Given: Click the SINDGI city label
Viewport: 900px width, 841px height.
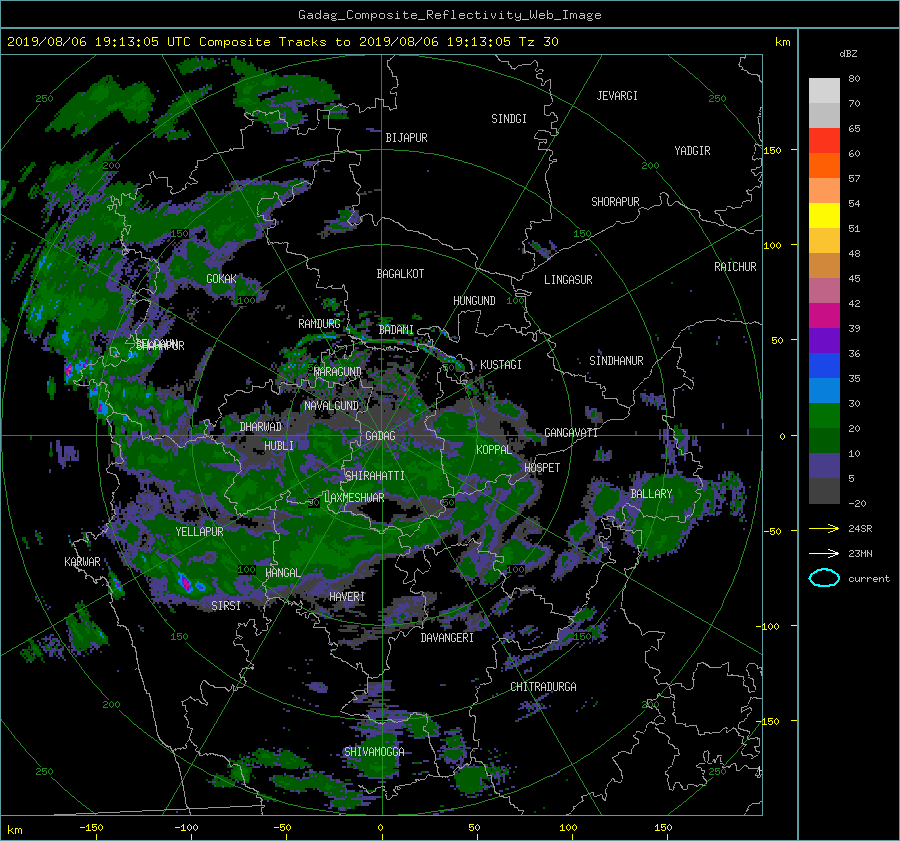Looking at the screenshot, I should (509, 119).
